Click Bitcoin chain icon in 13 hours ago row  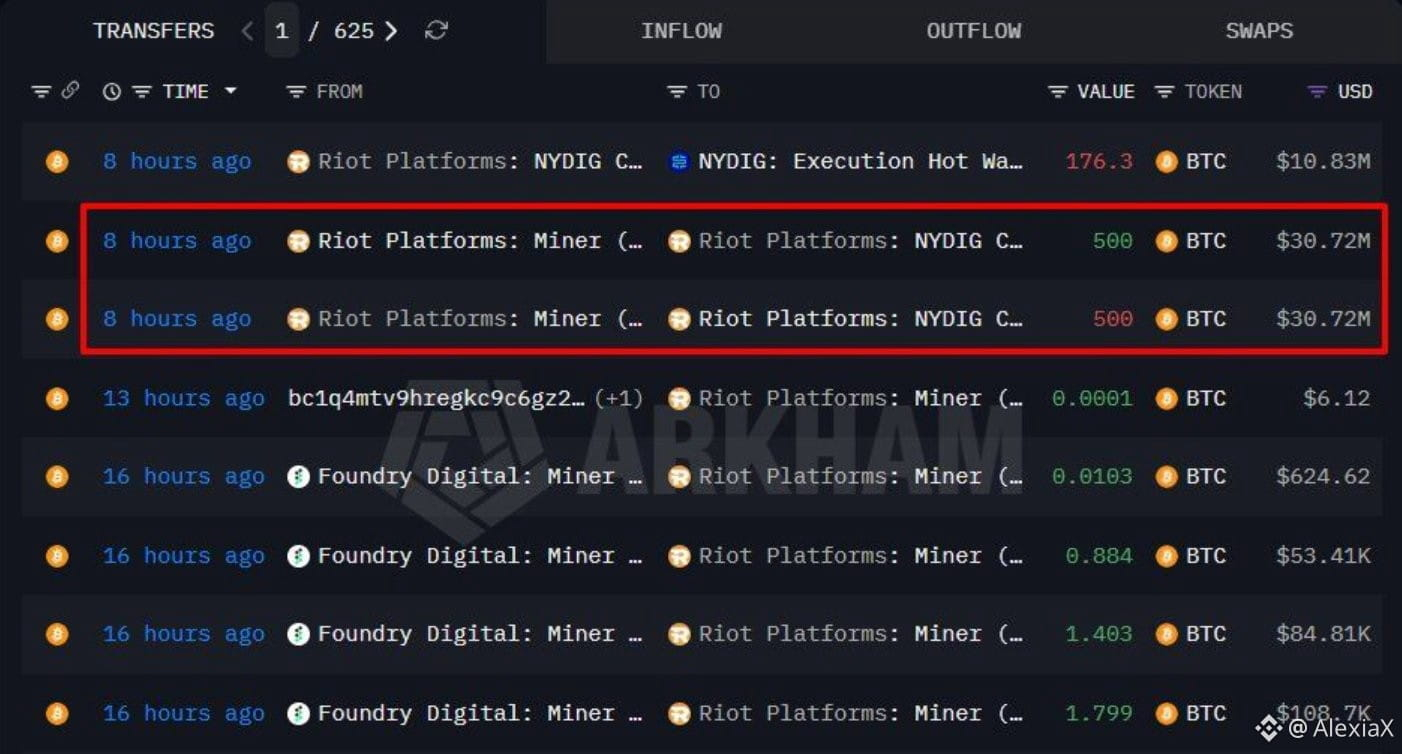57,398
